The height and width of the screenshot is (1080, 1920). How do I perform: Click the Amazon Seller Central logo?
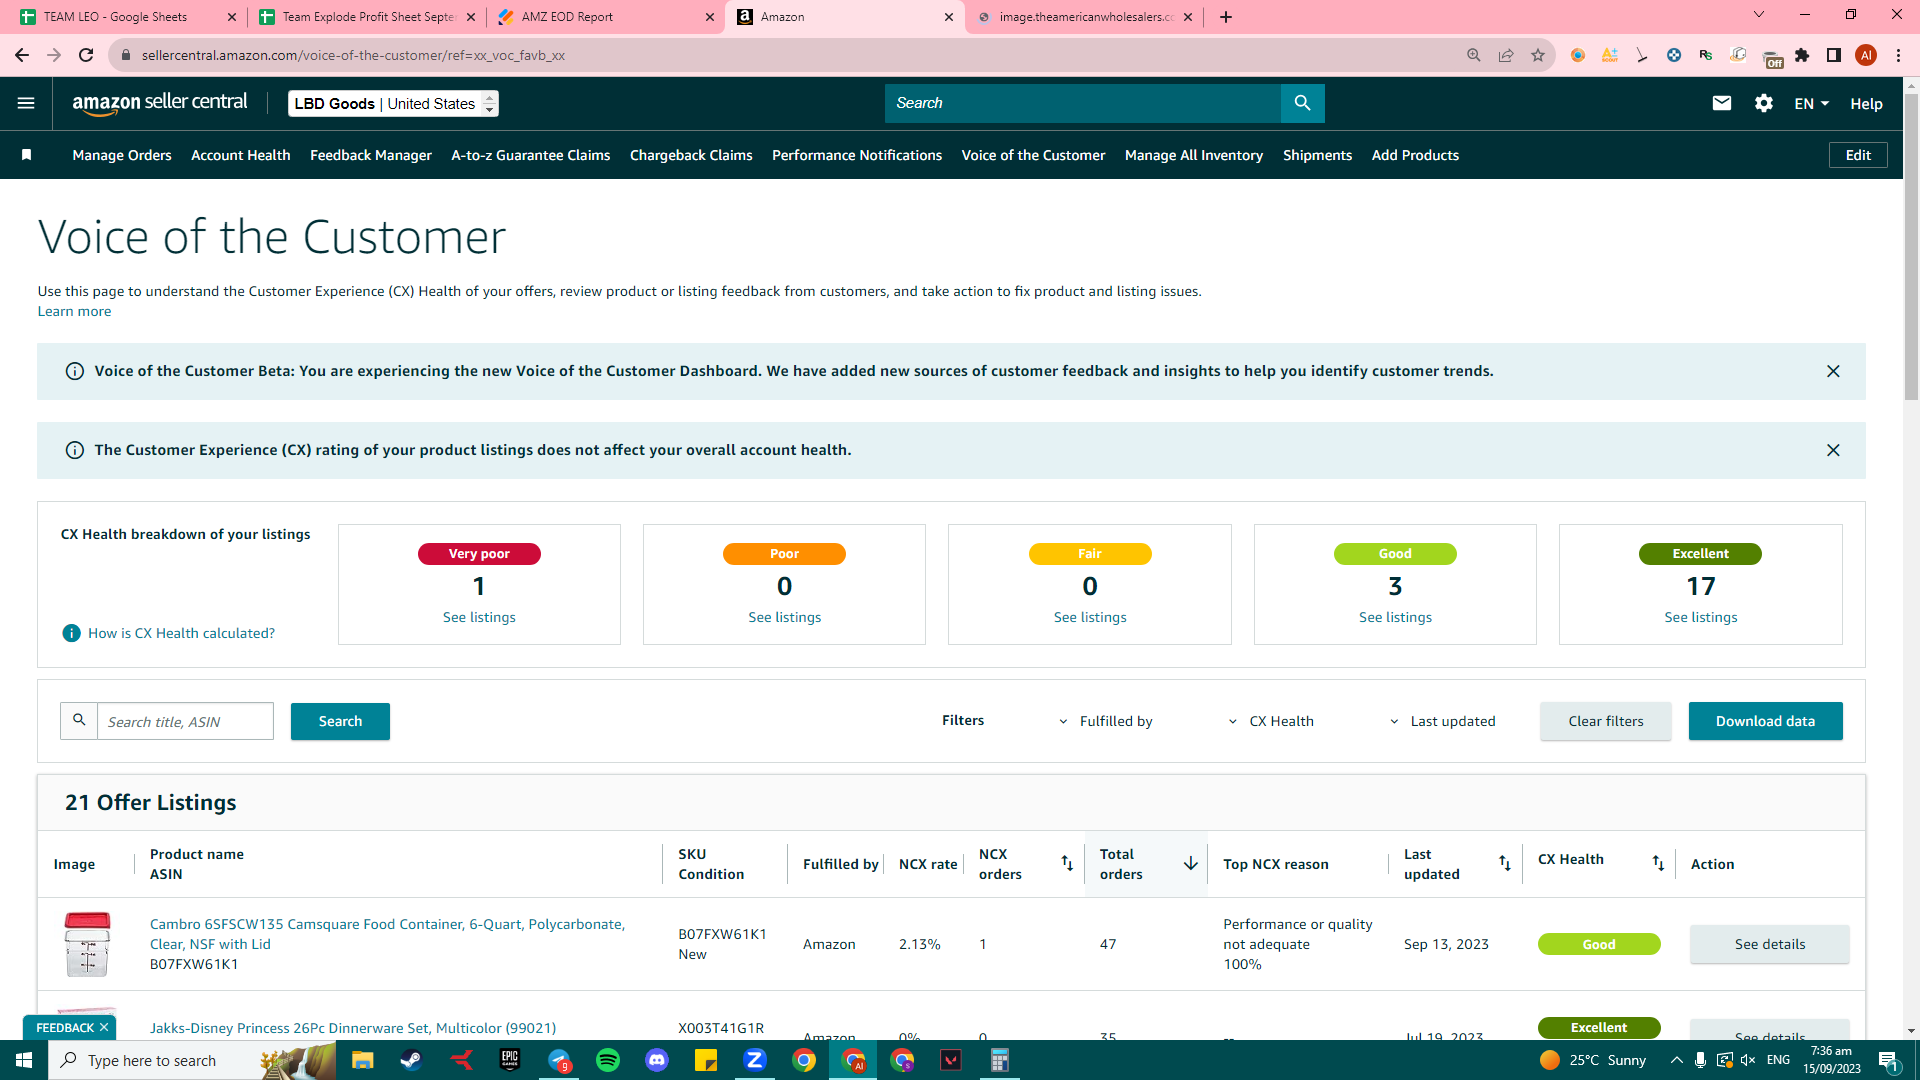click(160, 103)
